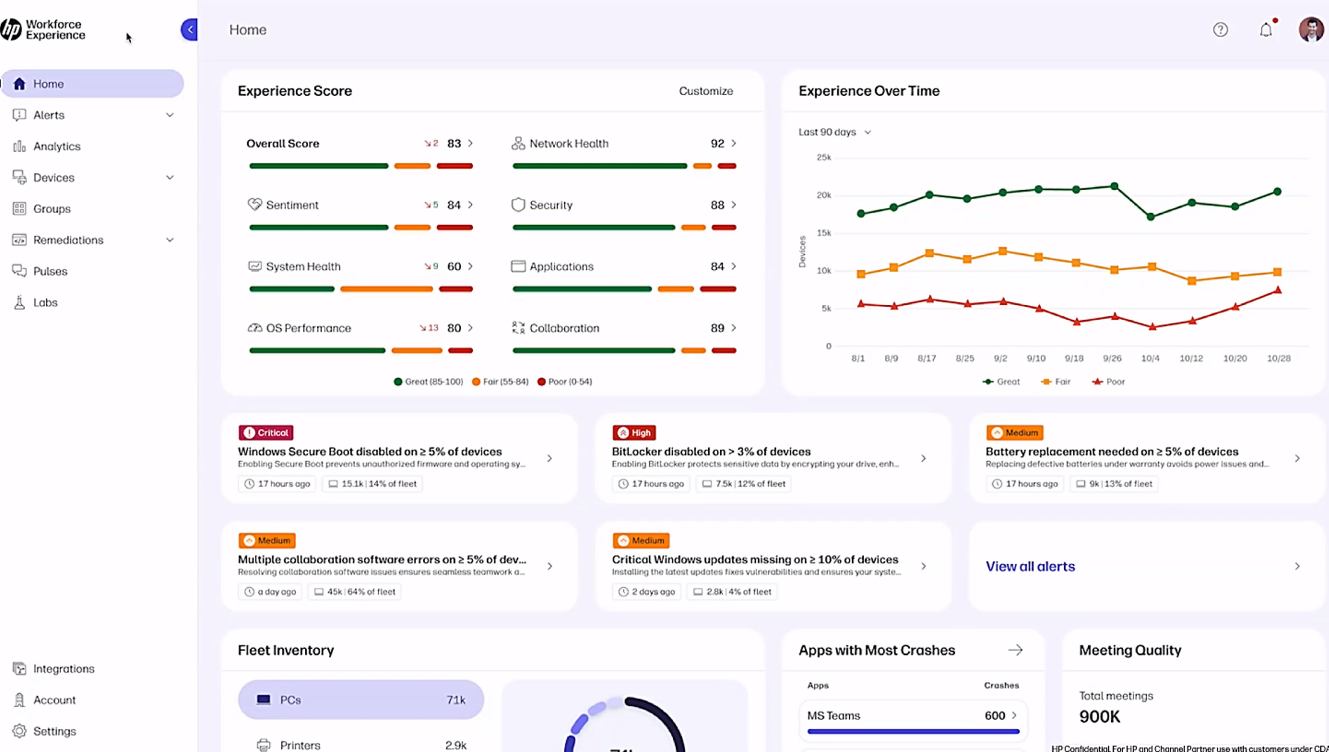Open Sentiment score details chevron

470,204
